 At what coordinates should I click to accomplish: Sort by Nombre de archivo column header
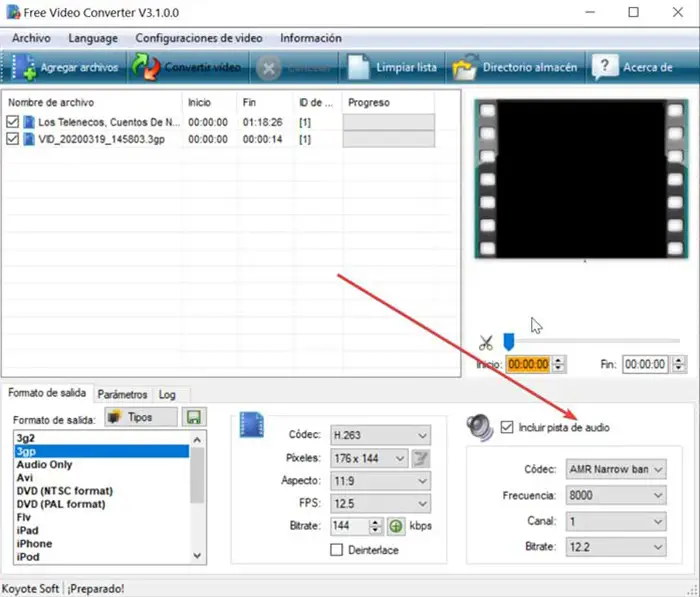pyautogui.click(x=93, y=103)
